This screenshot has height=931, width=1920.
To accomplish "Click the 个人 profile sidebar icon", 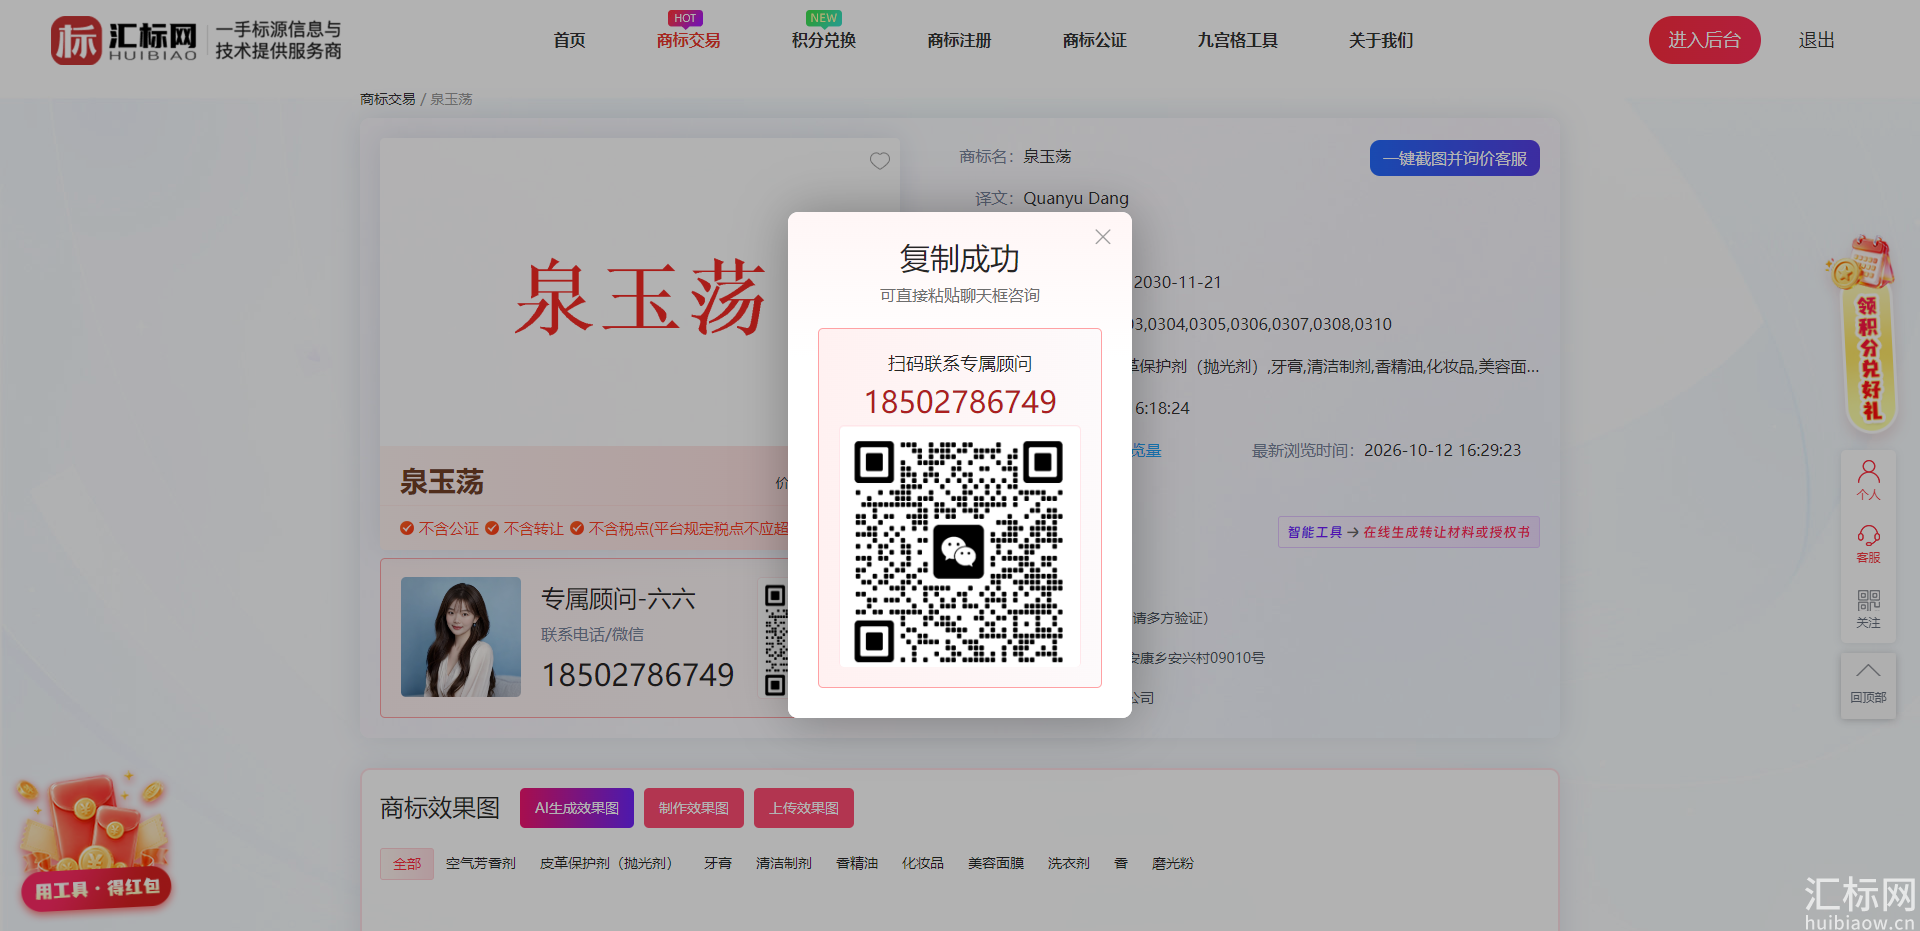I will point(1868,480).
